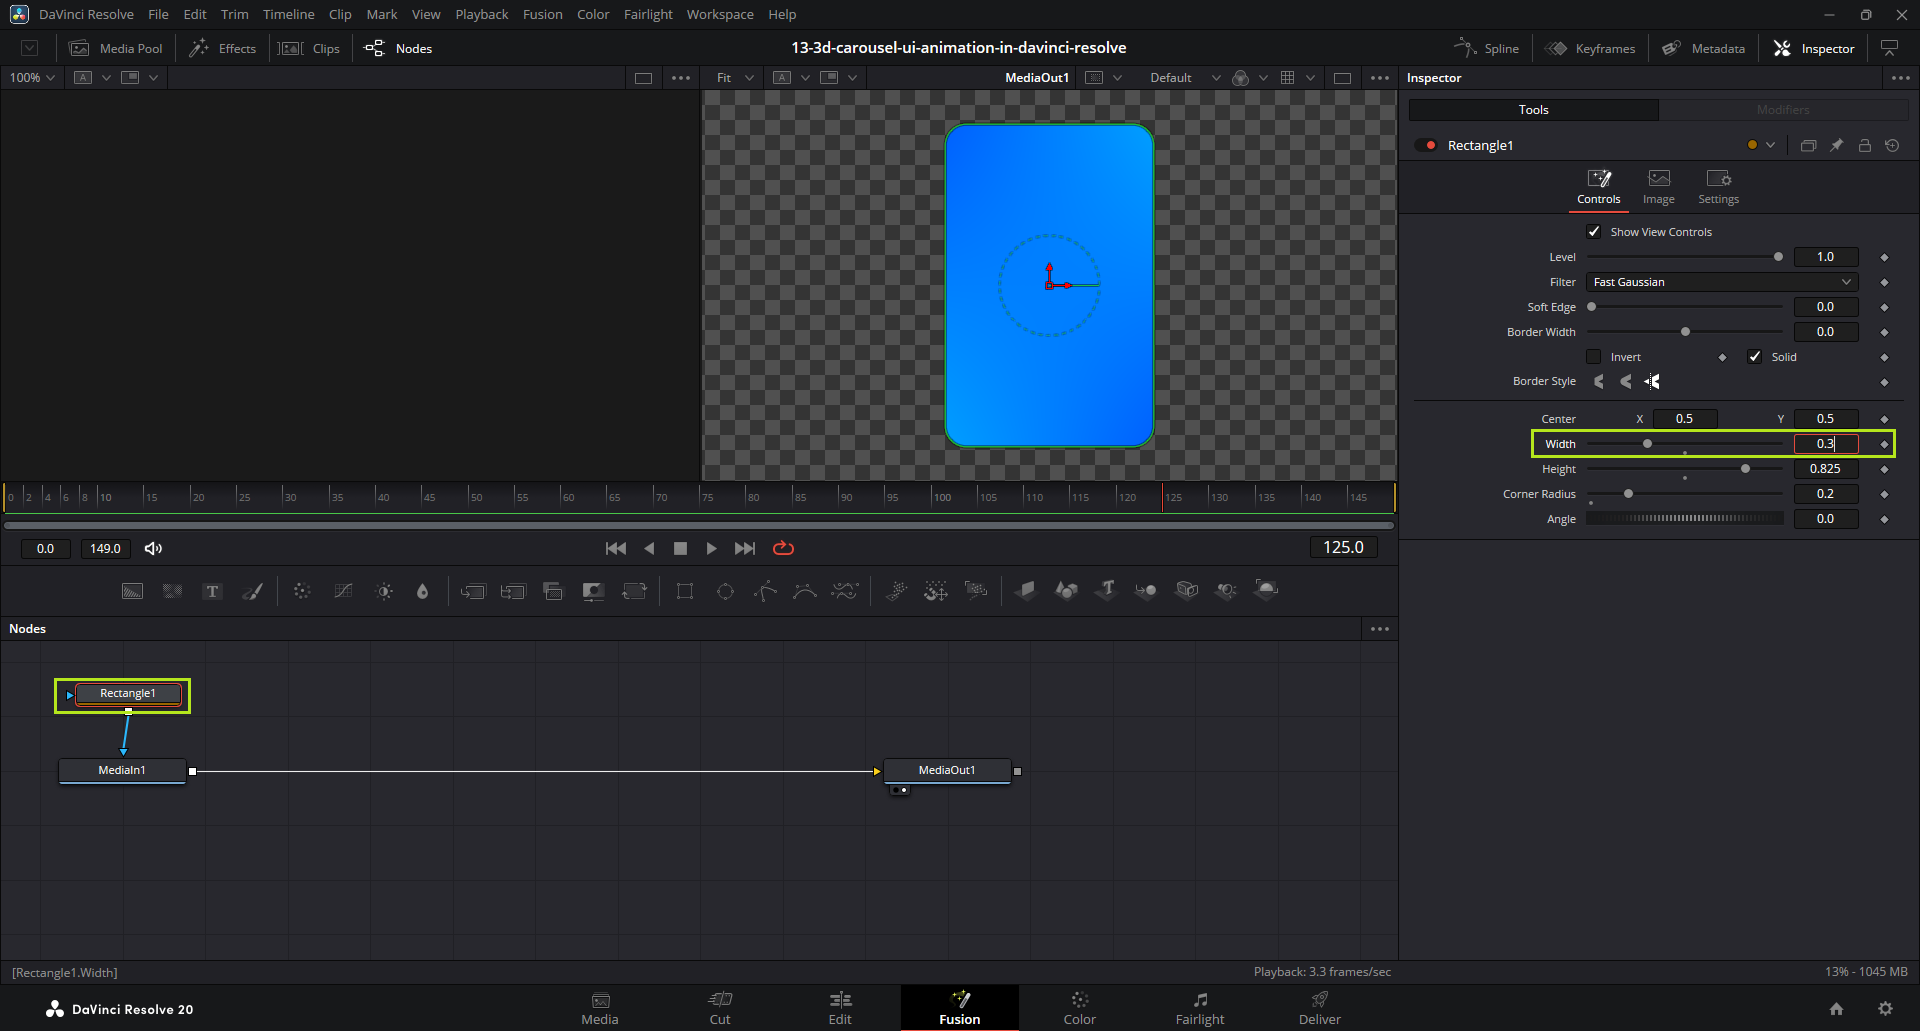Image resolution: width=1920 pixels, height=1031 pixels.
Task: Adjust the Corner Radius slider
Action: 1628,494
